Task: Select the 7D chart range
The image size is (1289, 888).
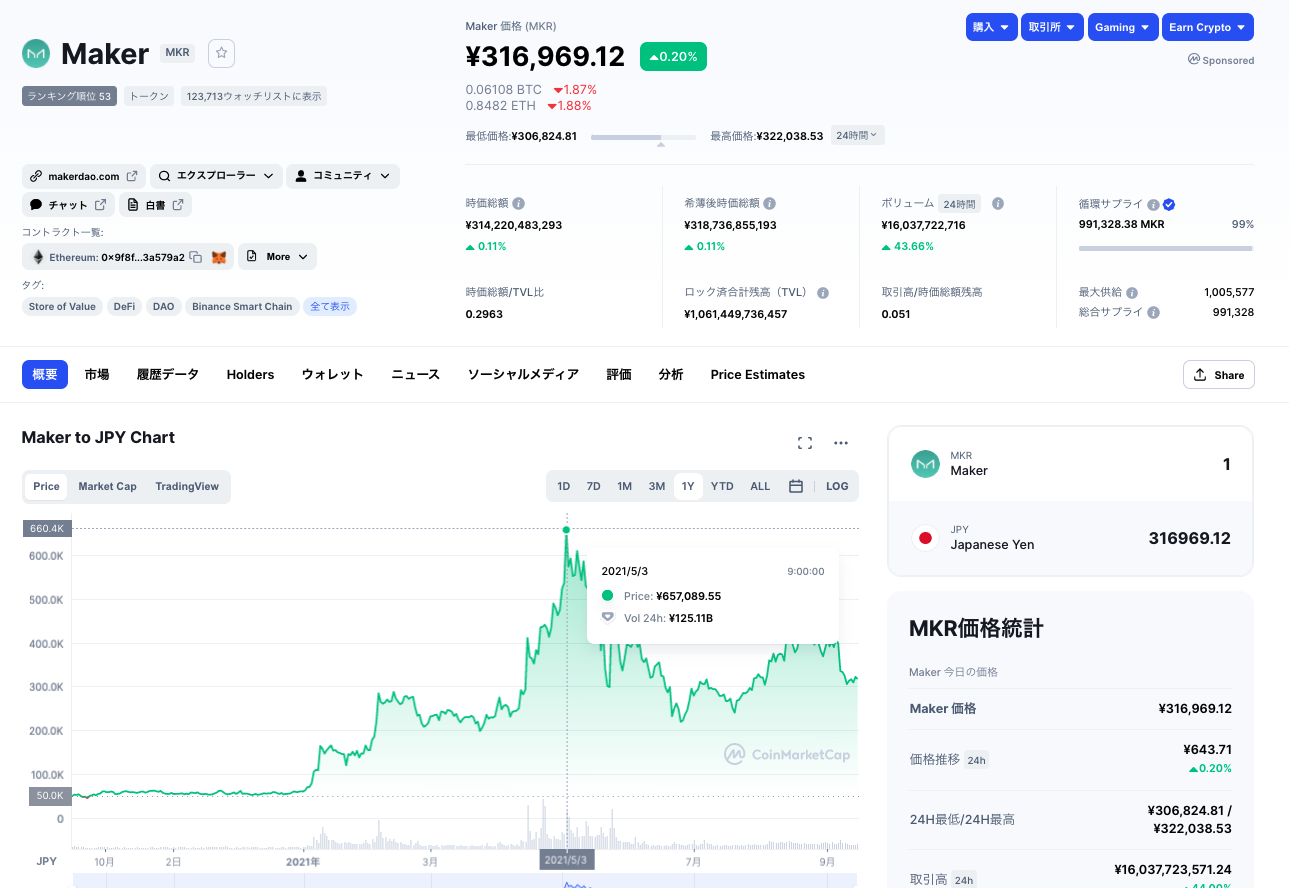Action: click(x=593, y=486)
